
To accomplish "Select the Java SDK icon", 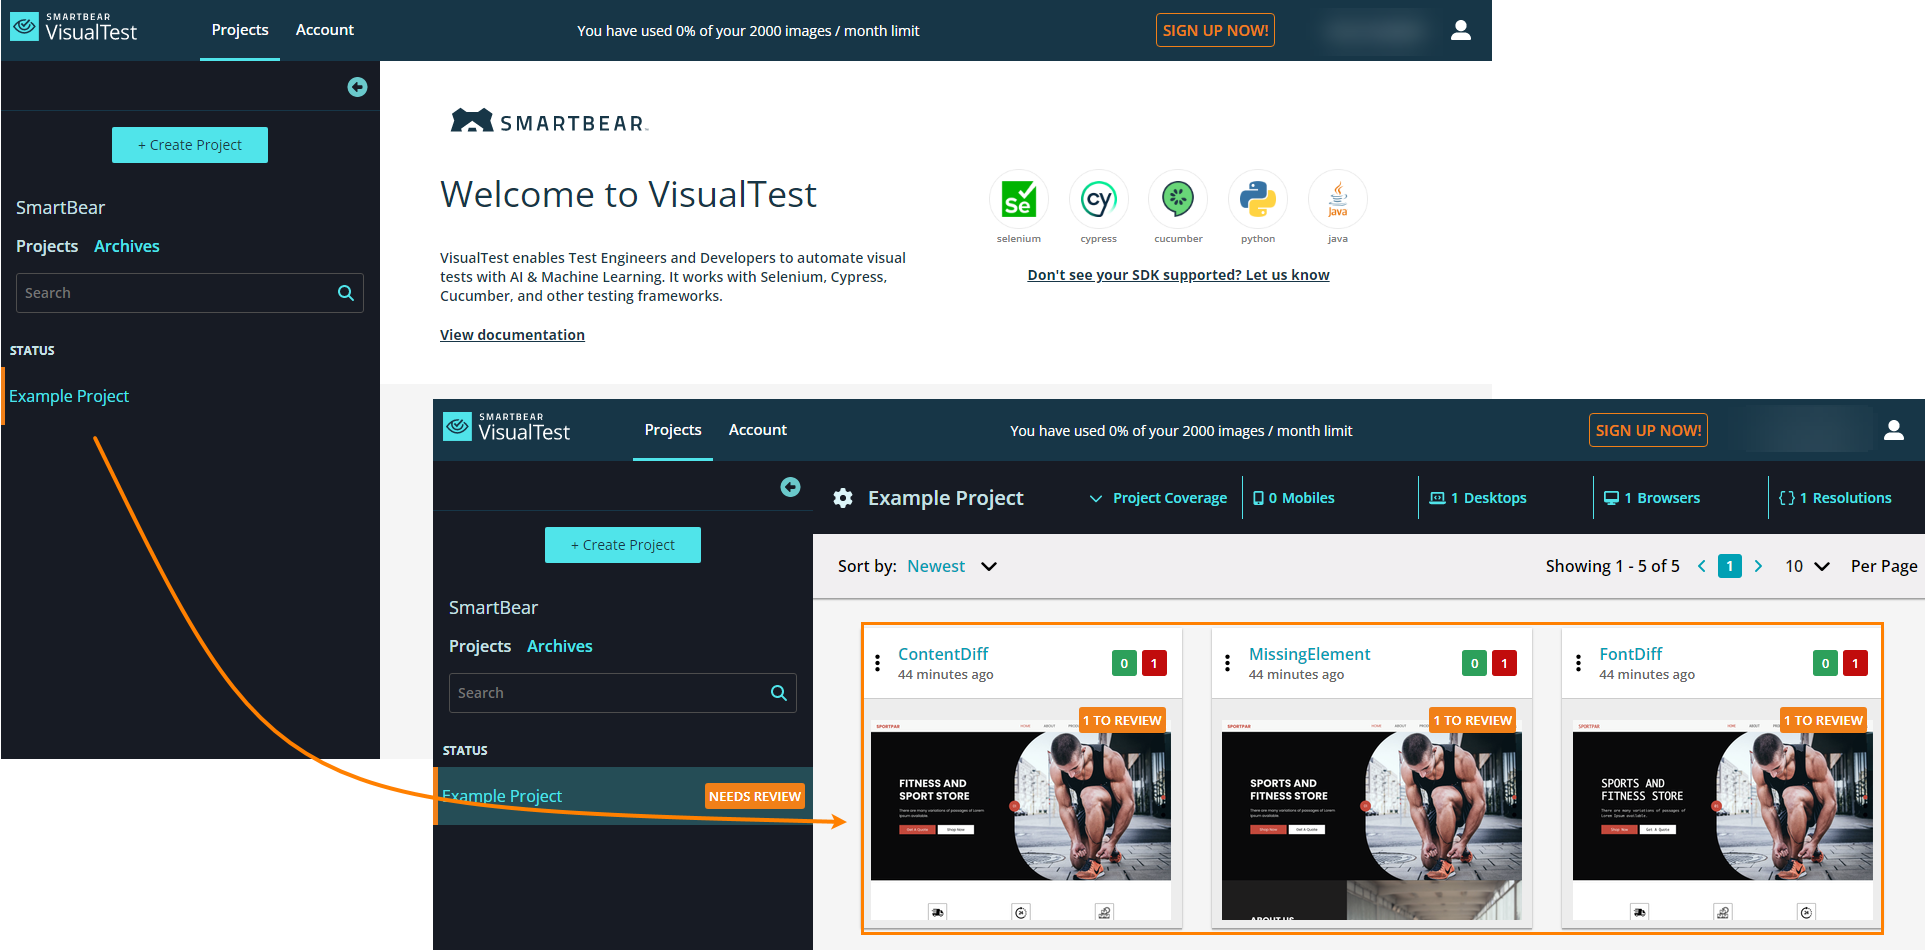I will pos(1337,199).
